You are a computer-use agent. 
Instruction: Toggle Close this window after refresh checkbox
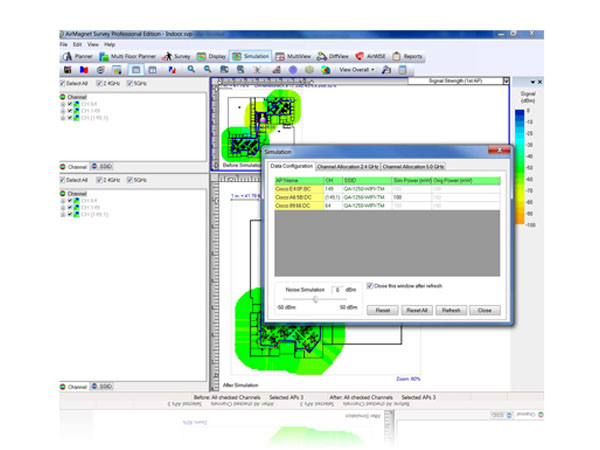(370, 286)
